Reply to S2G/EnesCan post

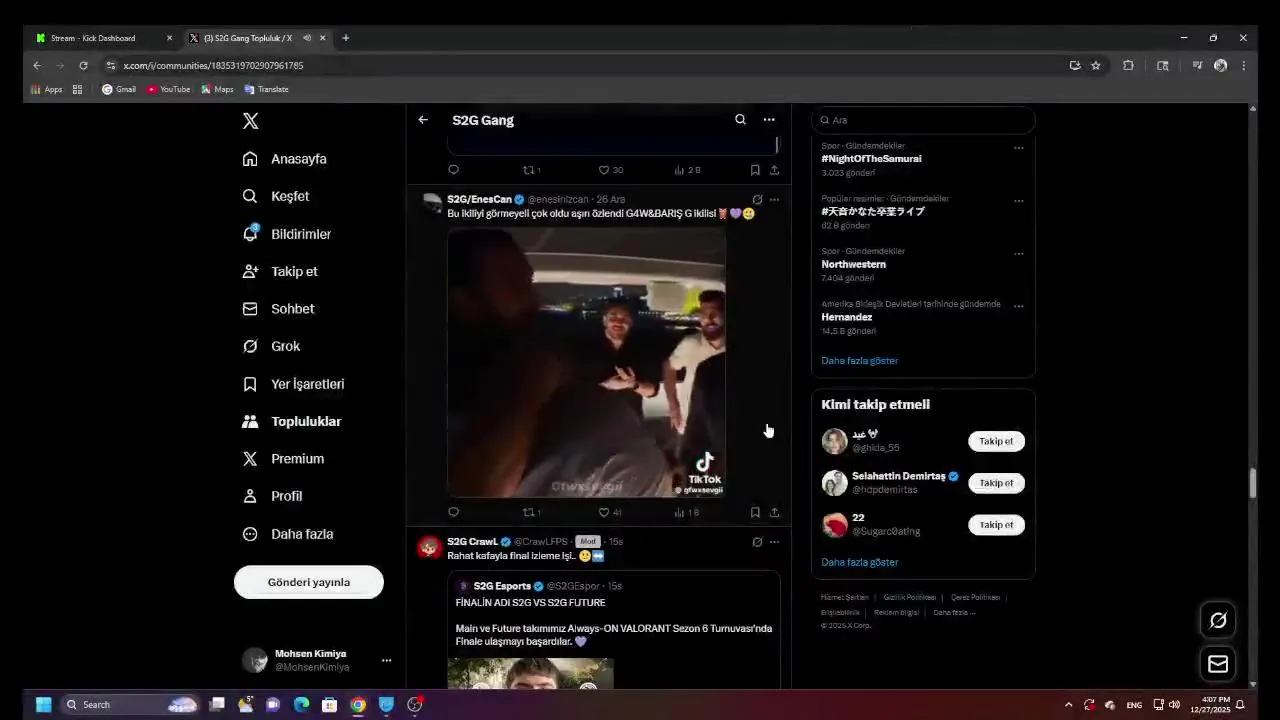[x=453, y=512]
